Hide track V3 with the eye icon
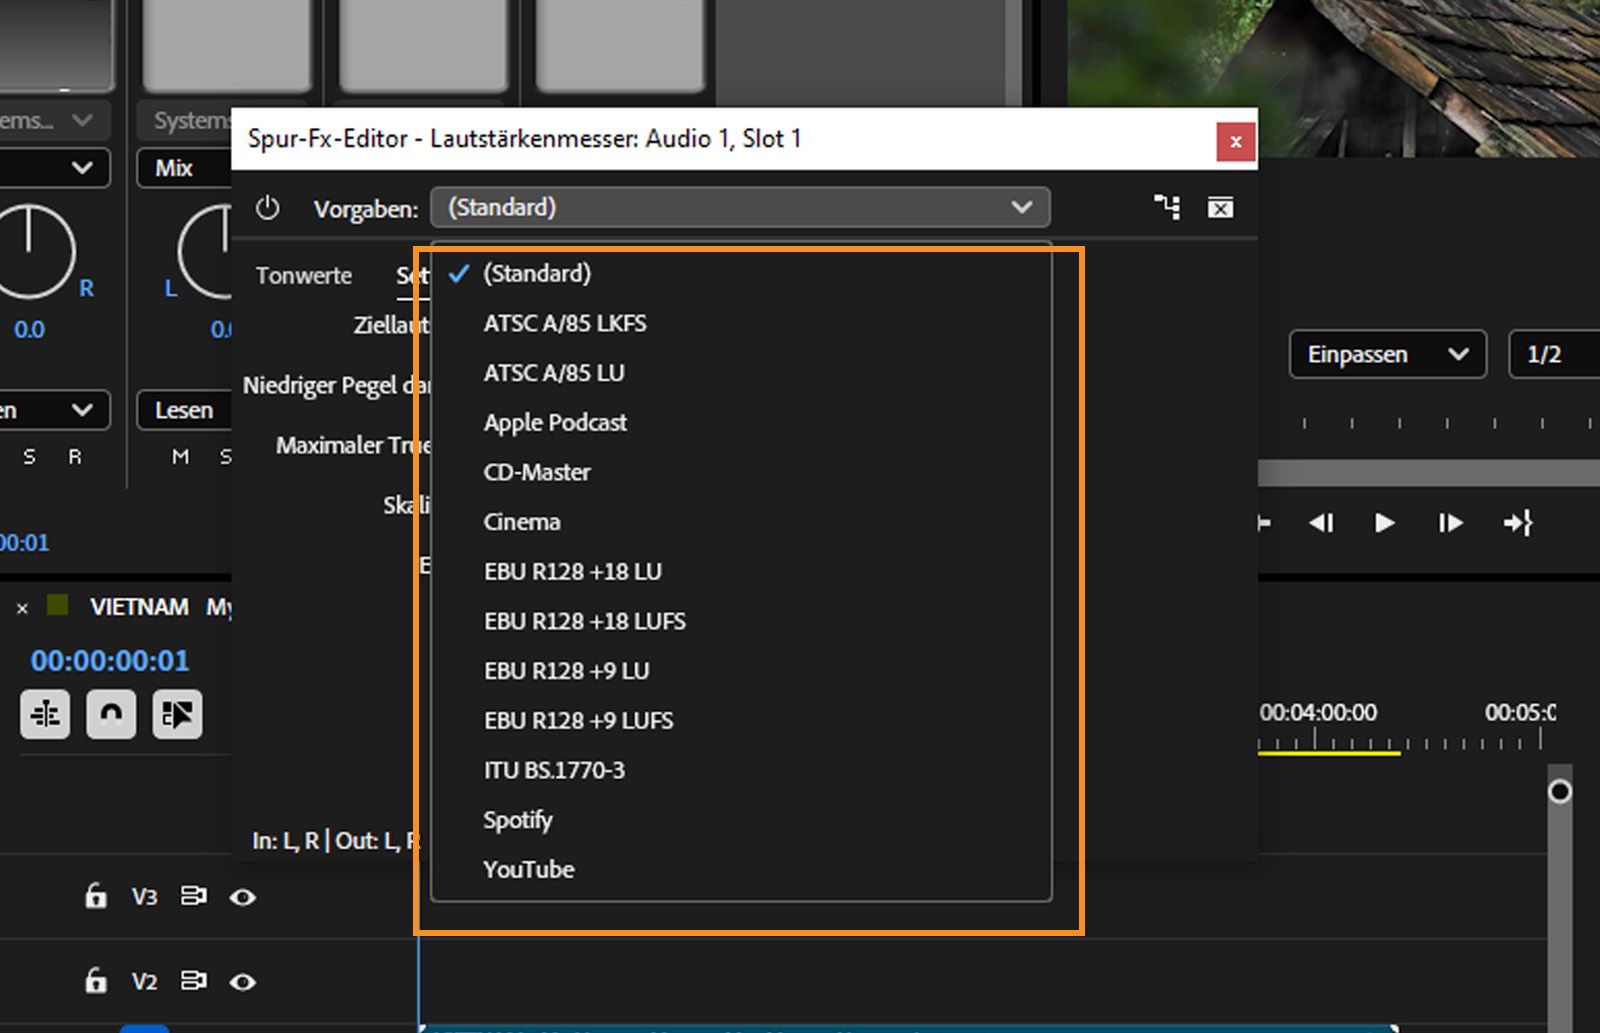 click(242, 897)
